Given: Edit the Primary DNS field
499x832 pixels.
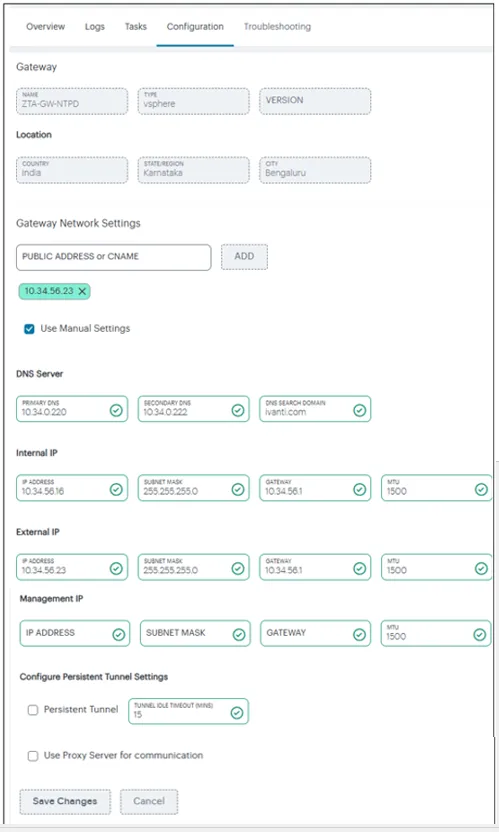Looking at the screenshot, I should (x=72, y=409).
